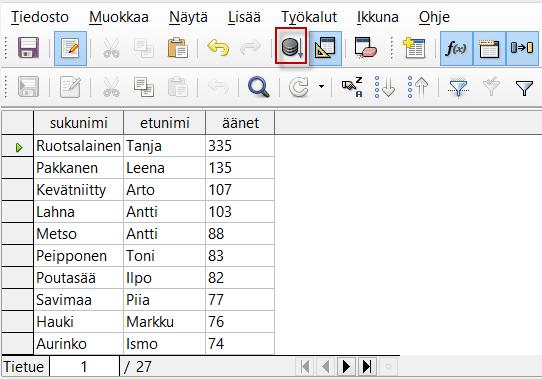Screen dimensions: 542x379
Task: Click Cut scissors in second toolbar
Action: pyautogui.click(x=111, y=87)
